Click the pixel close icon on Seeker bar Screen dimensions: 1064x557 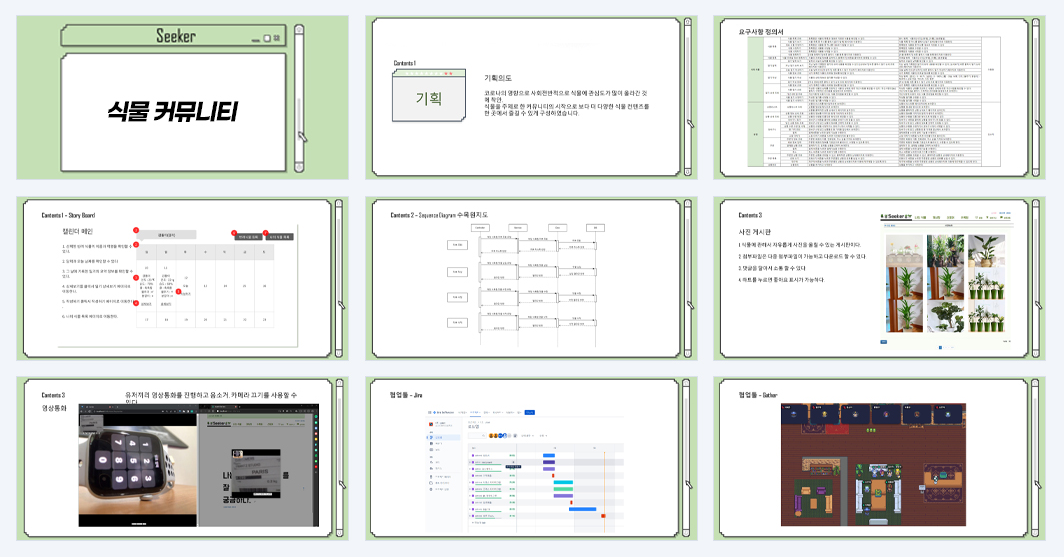277,38
